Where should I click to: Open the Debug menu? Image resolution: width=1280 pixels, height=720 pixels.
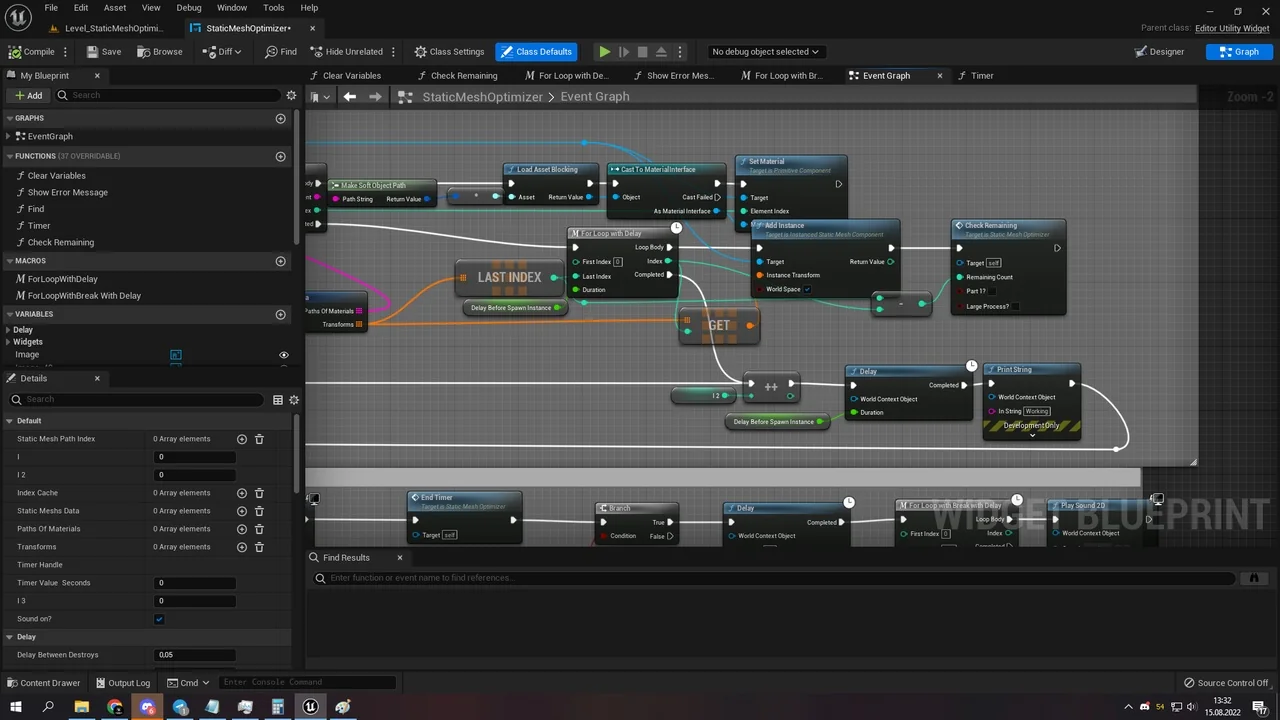coord(188,7)
